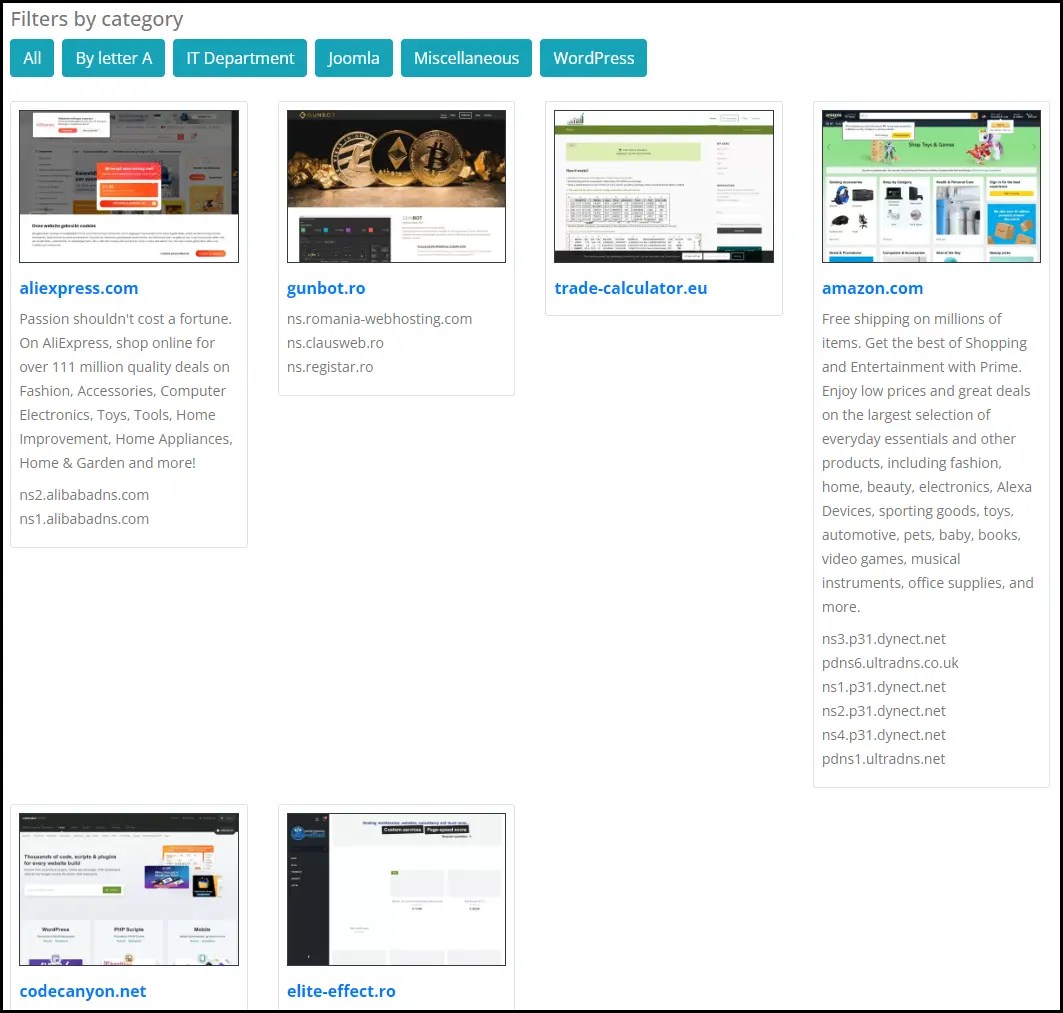This screenshot has height=1013, width=1063.
Task: Open the elite-effect.ro screenshot thumbnail
Action: [396, 889]
